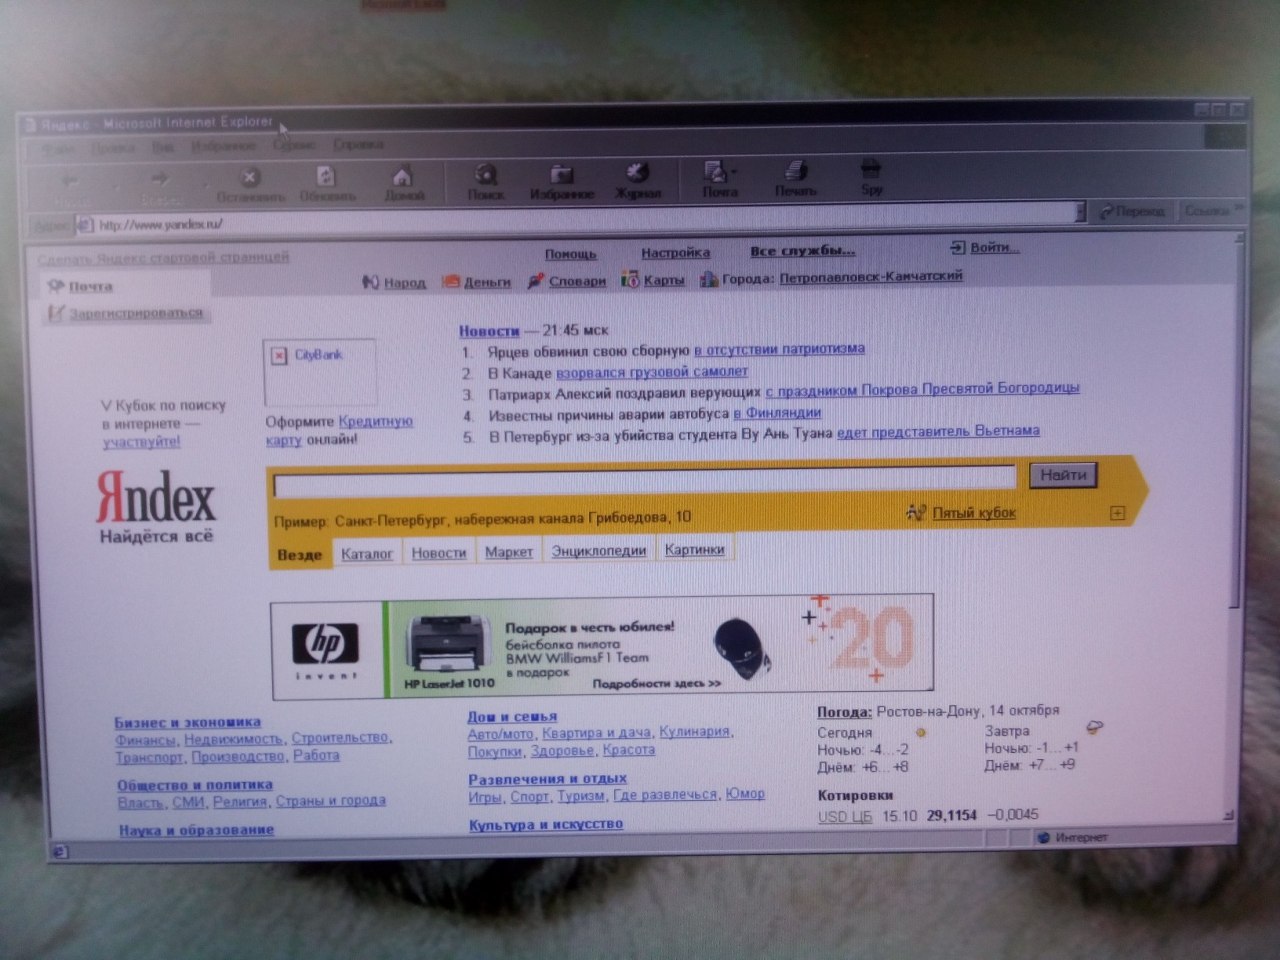Open the Справка menu
This screenshot has width=1280, height=960.
(x=358, y=144)
